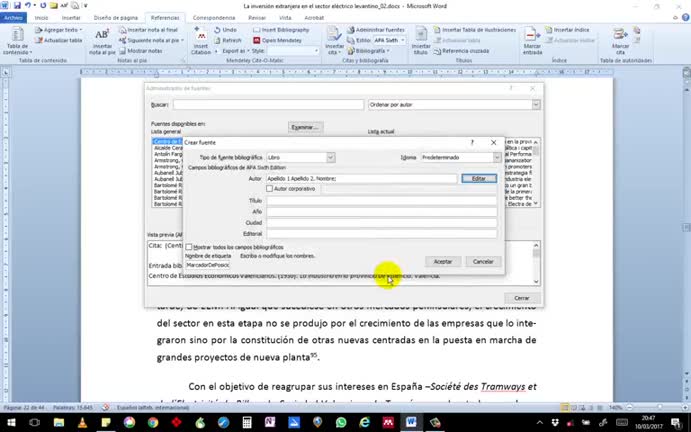Screen dimensions: 691x432
Task: Open the Tabla de contenido gallery
Action: 17,41
